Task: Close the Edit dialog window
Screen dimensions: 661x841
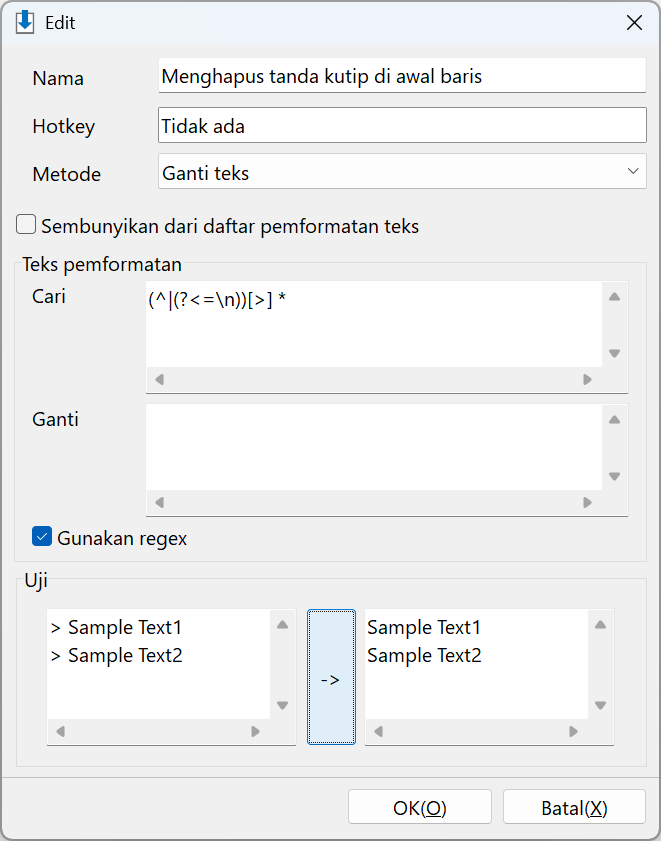Action: (x=635, y=23)
